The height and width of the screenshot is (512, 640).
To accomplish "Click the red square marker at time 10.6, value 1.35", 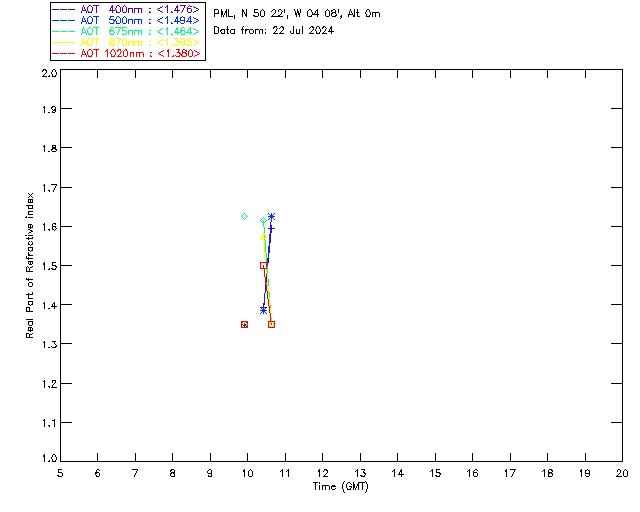I will click(x=271, y=325).
